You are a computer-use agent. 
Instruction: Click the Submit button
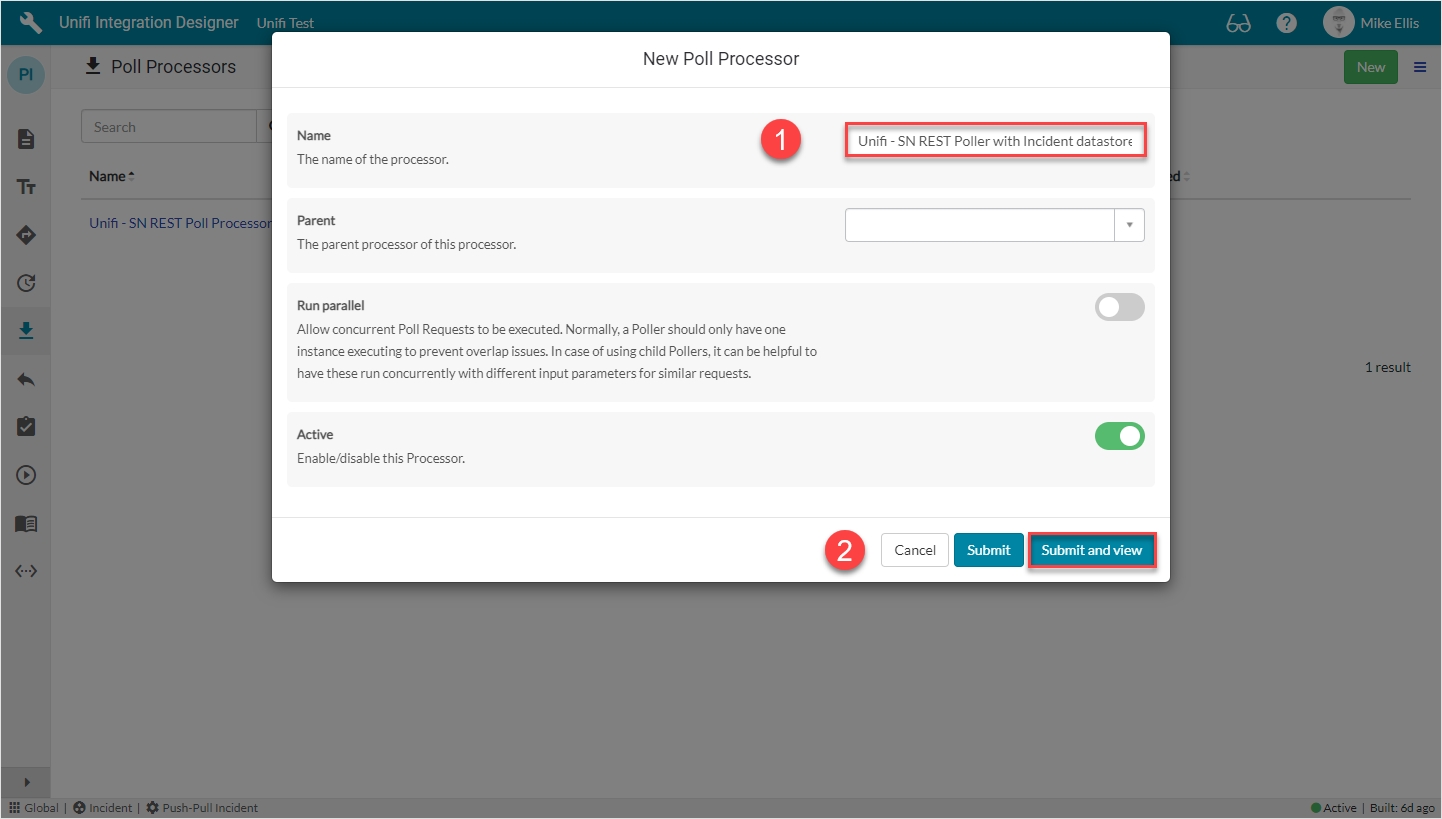tap(988, 550)
